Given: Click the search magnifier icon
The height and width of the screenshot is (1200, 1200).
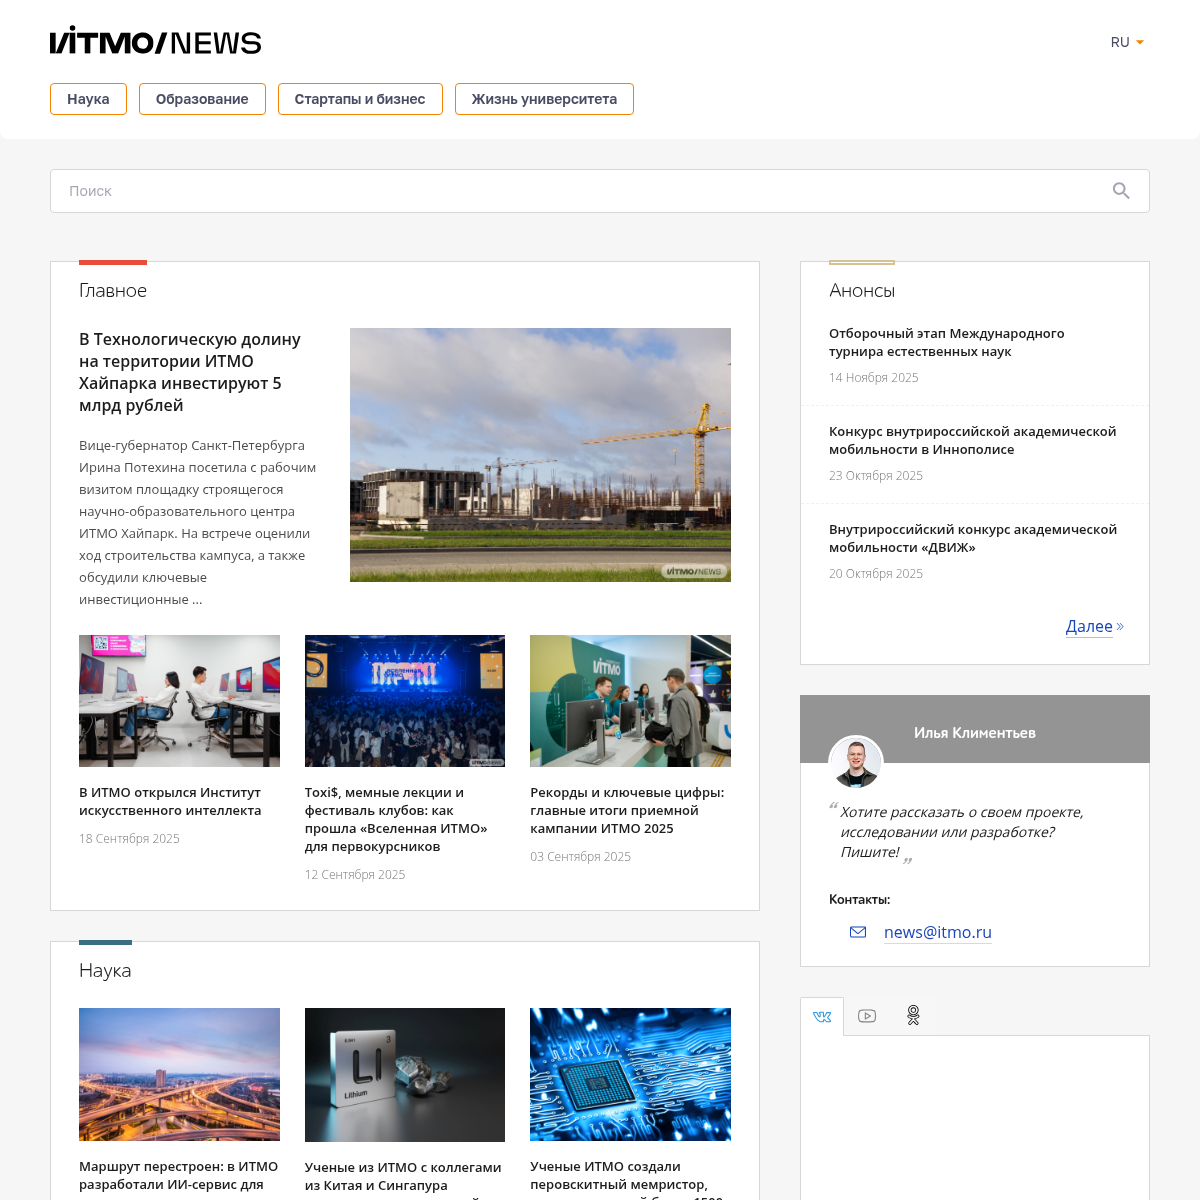Looking at the screenshot, I should [1121, 191].
